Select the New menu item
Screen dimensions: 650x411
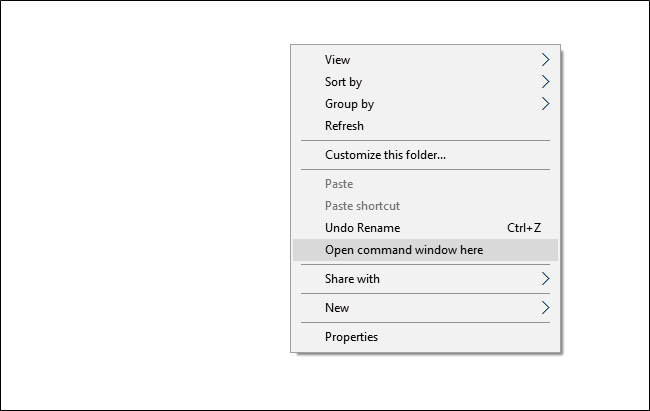coord(425,308)
